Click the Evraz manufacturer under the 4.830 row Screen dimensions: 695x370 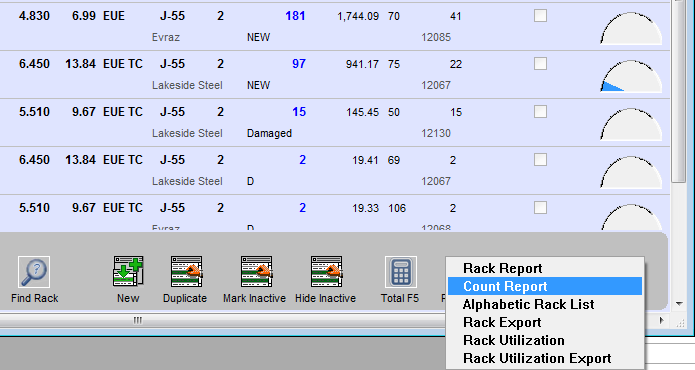tap(166, 37)
